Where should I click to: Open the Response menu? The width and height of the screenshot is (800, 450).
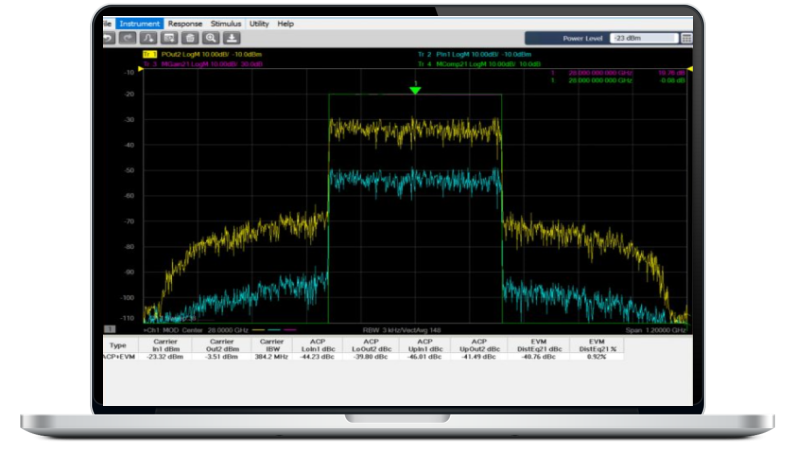pyautogui.click(x=185, y=23)
